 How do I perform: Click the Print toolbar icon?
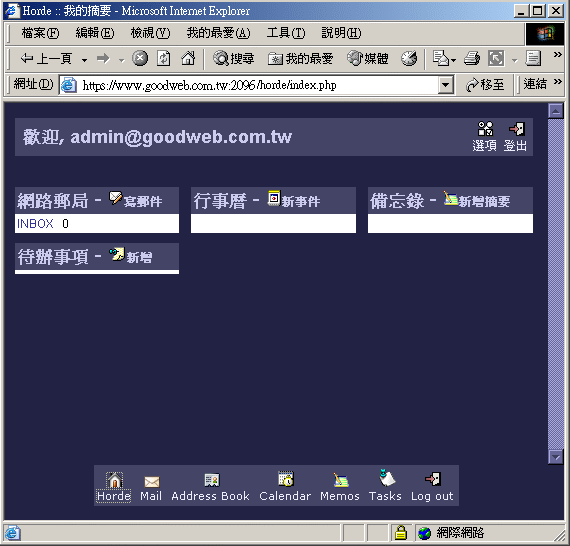[x=472, y=58]
